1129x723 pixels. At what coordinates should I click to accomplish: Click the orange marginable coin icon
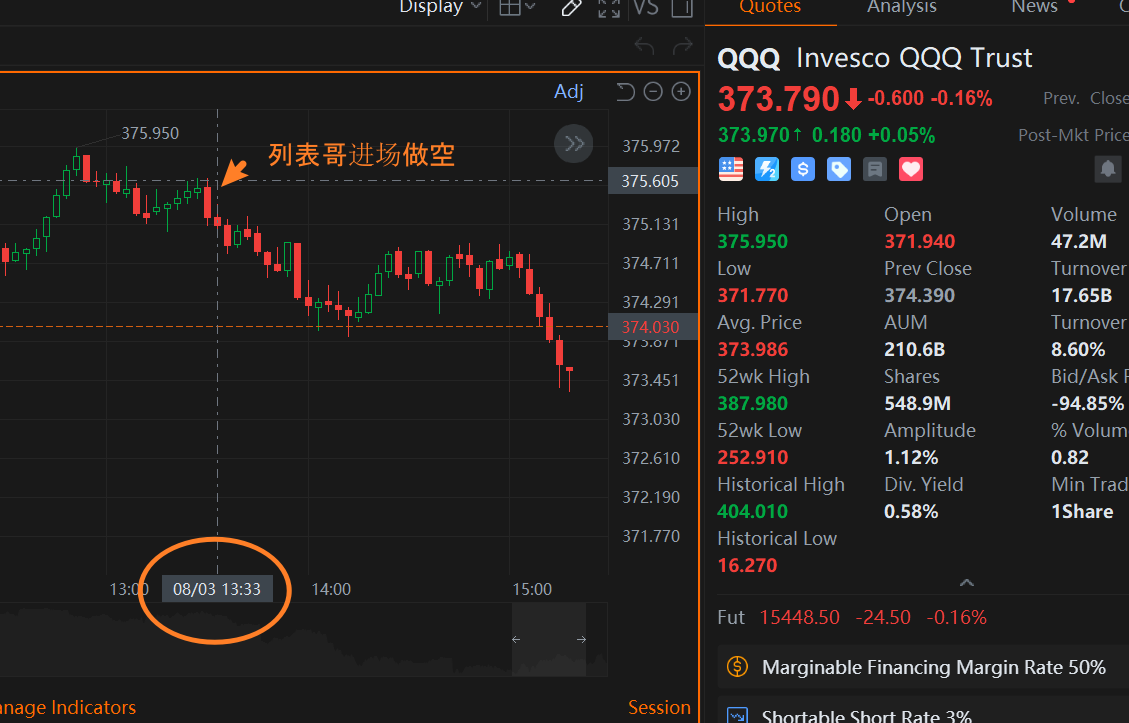click(x=737, y=667)
